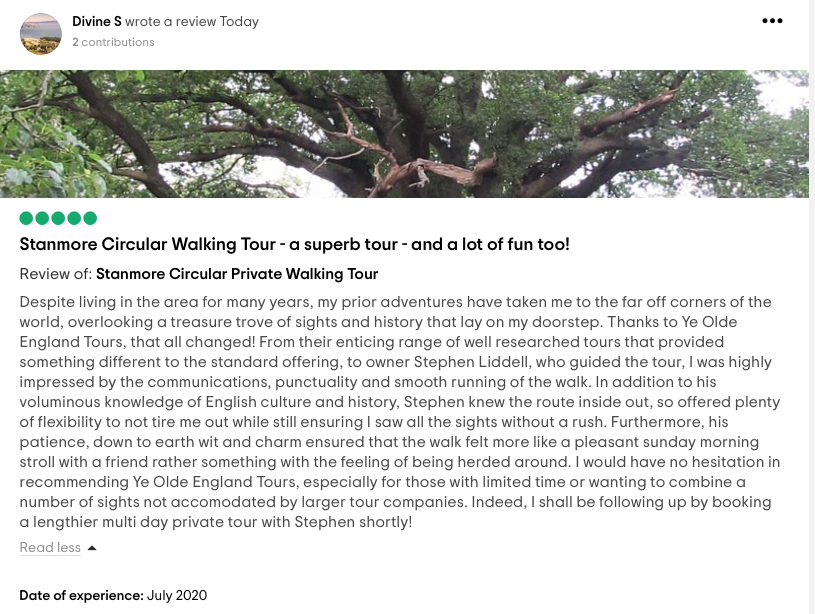Click the fifth green rating bubble
Screen dimensions: 815x614
pyautogui.click(x=90, y=218)
